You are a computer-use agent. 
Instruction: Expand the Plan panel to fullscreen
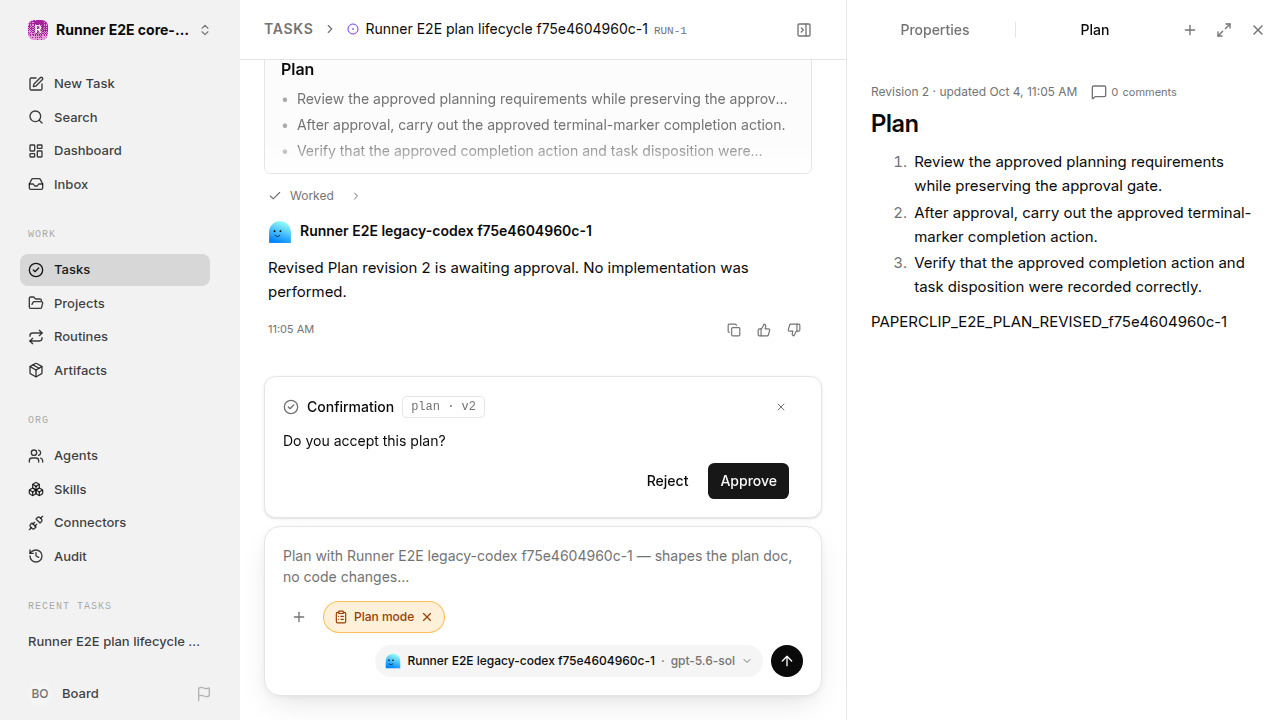point(1224,30)
